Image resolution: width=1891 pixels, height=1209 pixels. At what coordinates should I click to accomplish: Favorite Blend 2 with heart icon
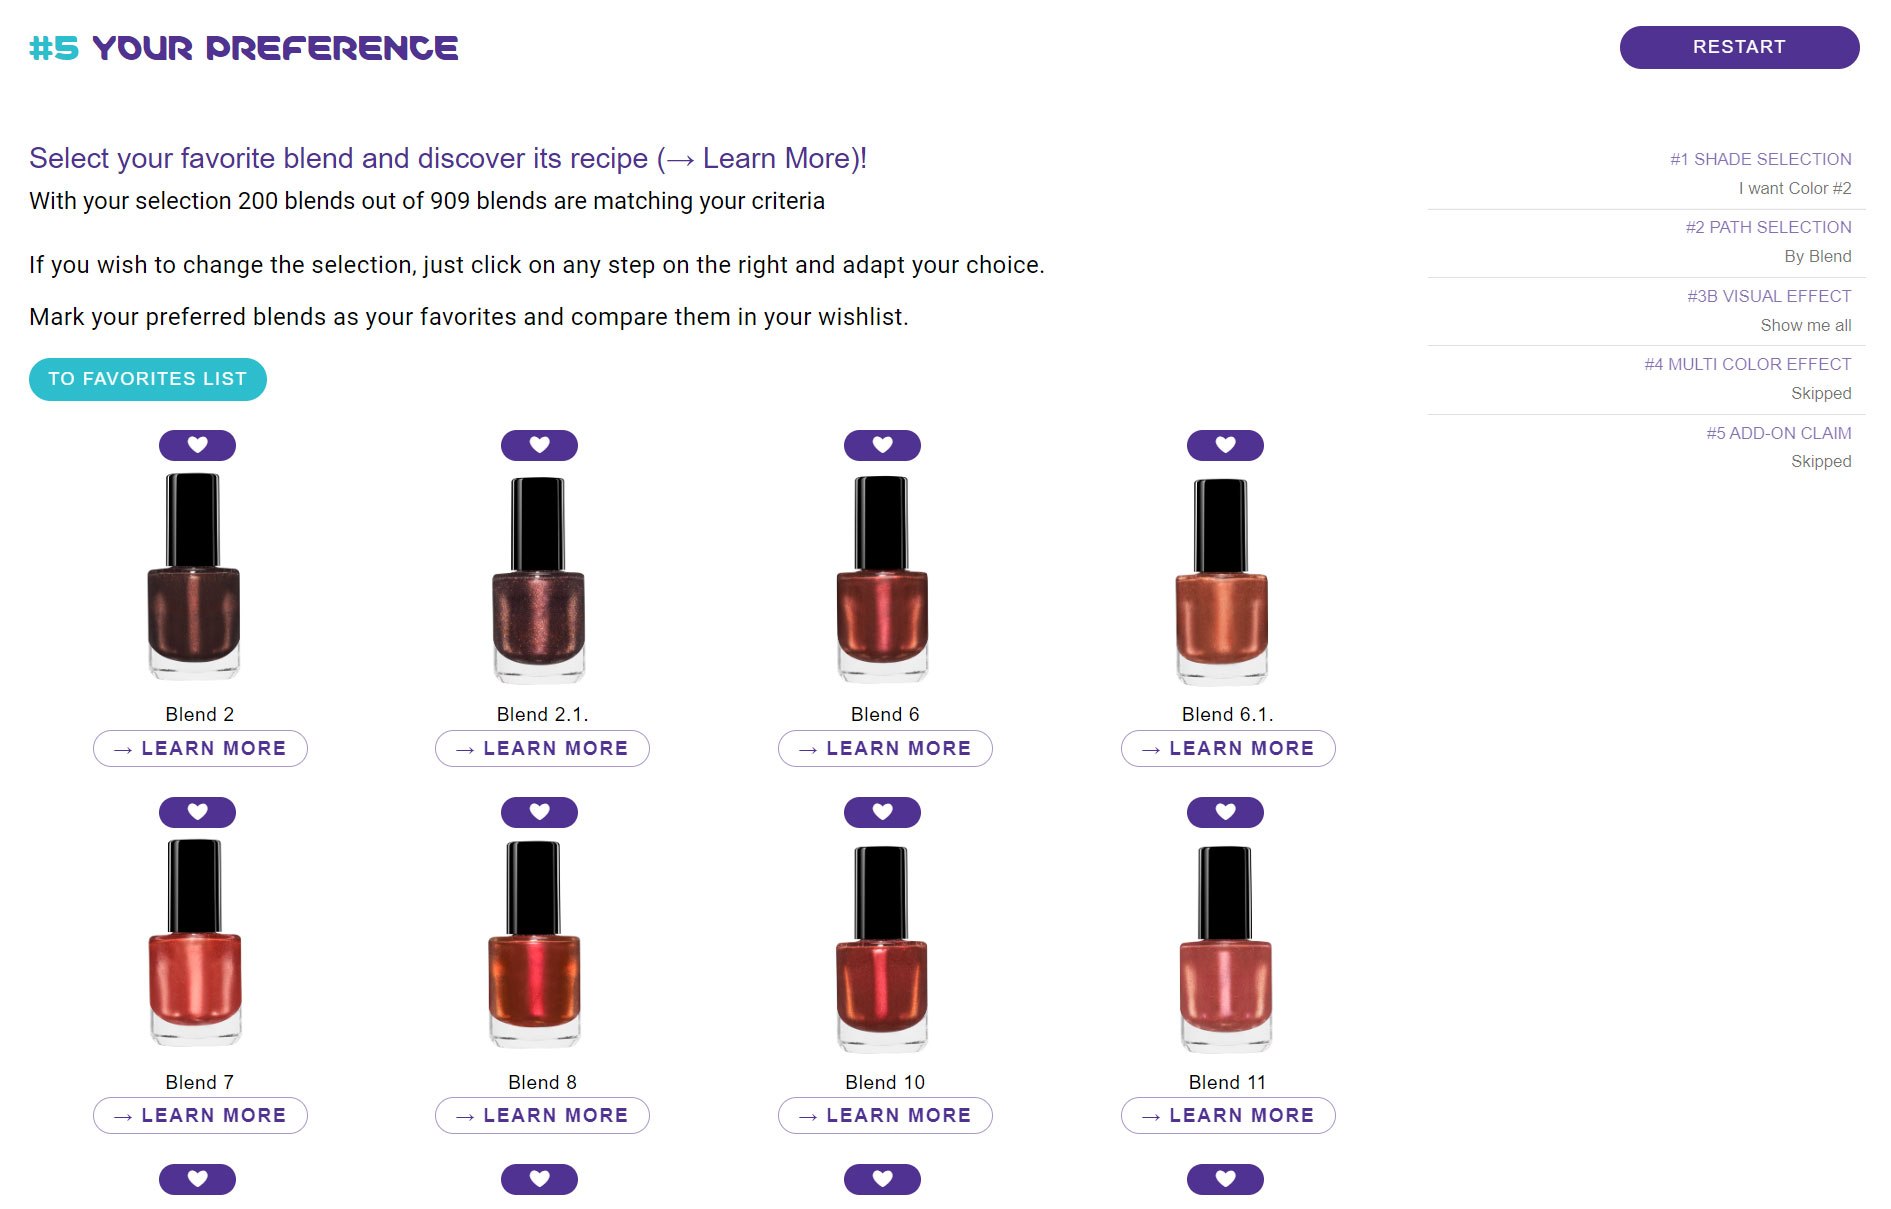pyautogui.click(x=197, y=445)
